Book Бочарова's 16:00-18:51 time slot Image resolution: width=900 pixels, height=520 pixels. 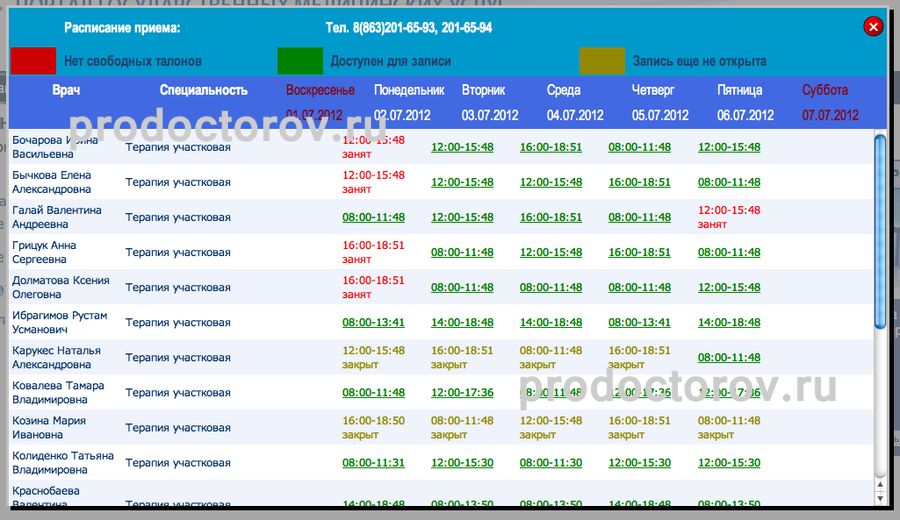[x=550, y=147]
